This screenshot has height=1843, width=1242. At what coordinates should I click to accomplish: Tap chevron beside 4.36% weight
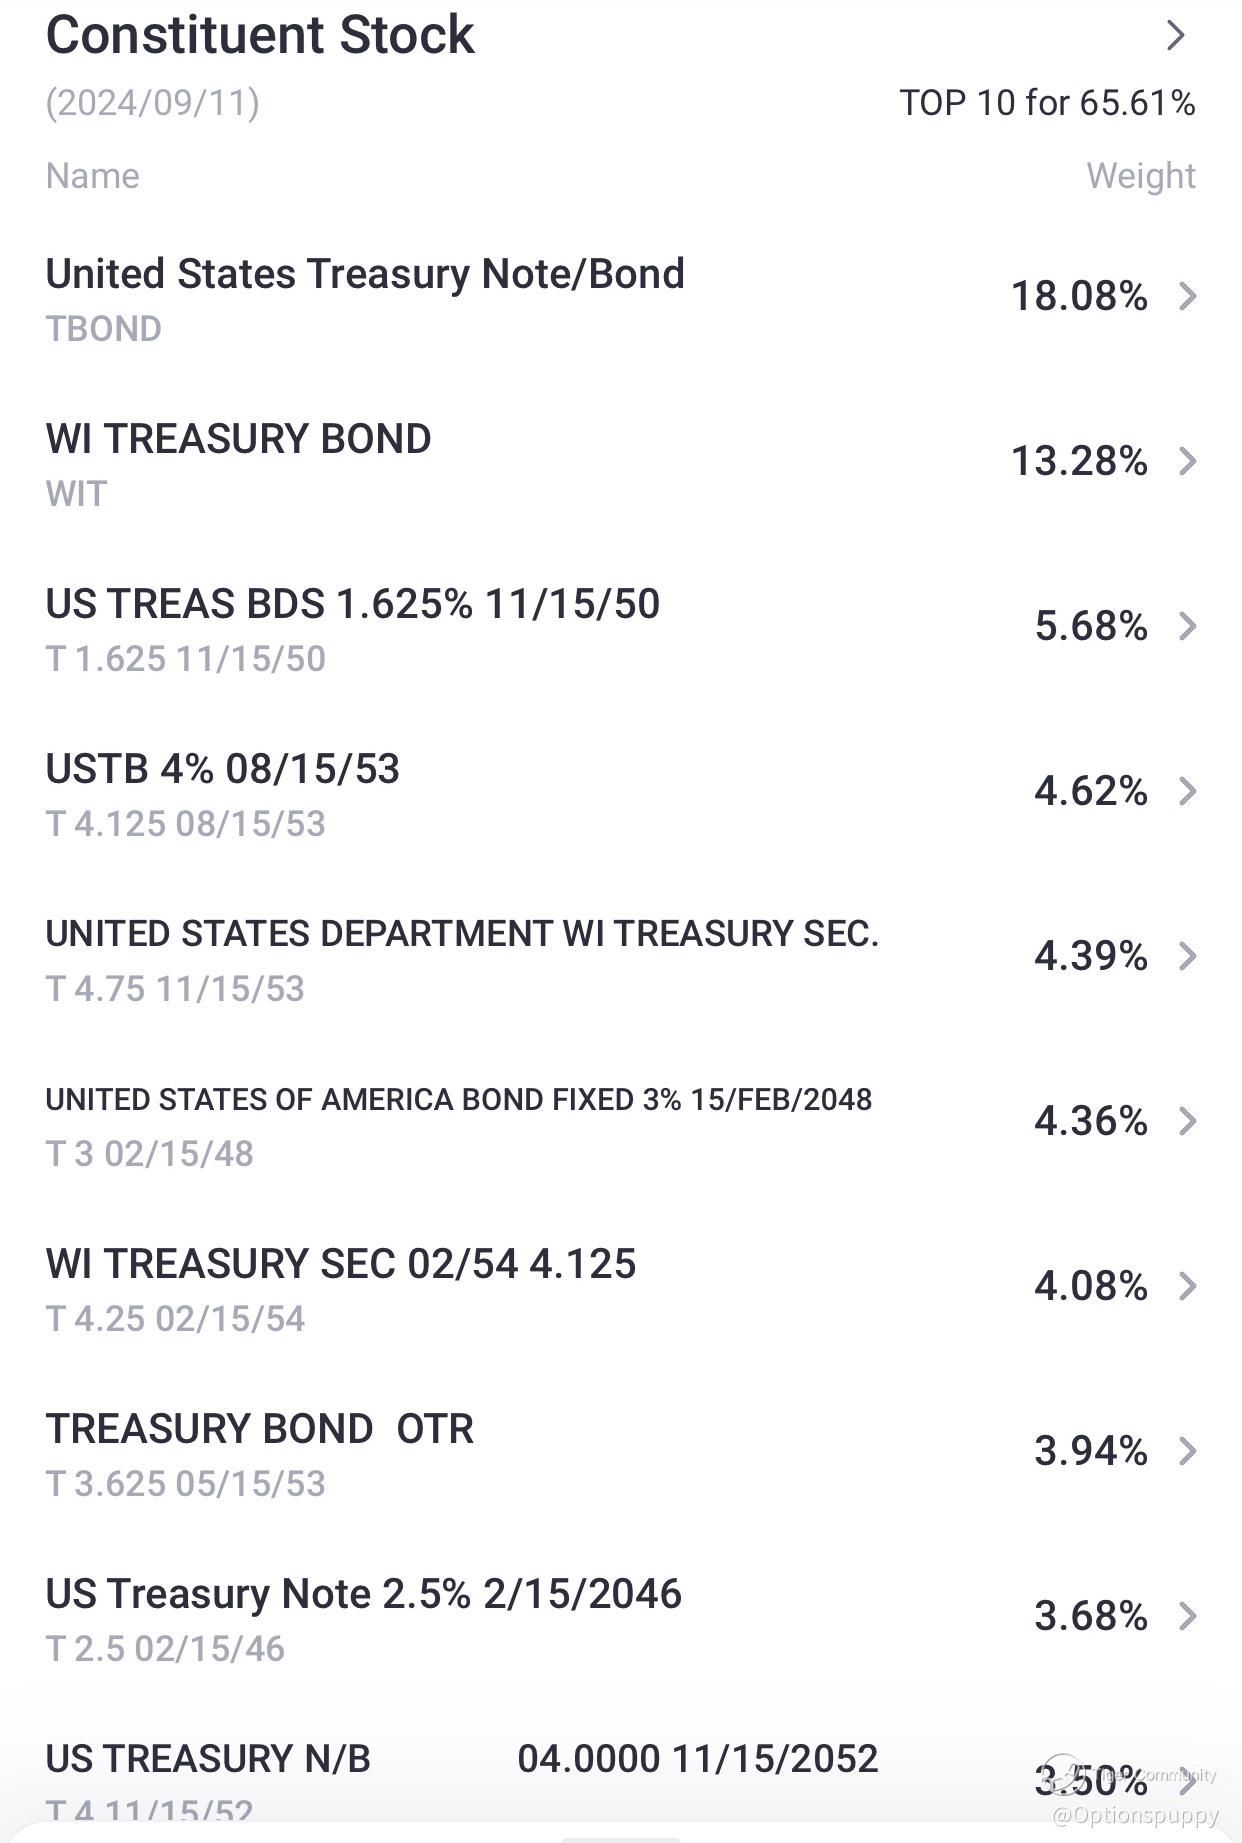1188,1122
